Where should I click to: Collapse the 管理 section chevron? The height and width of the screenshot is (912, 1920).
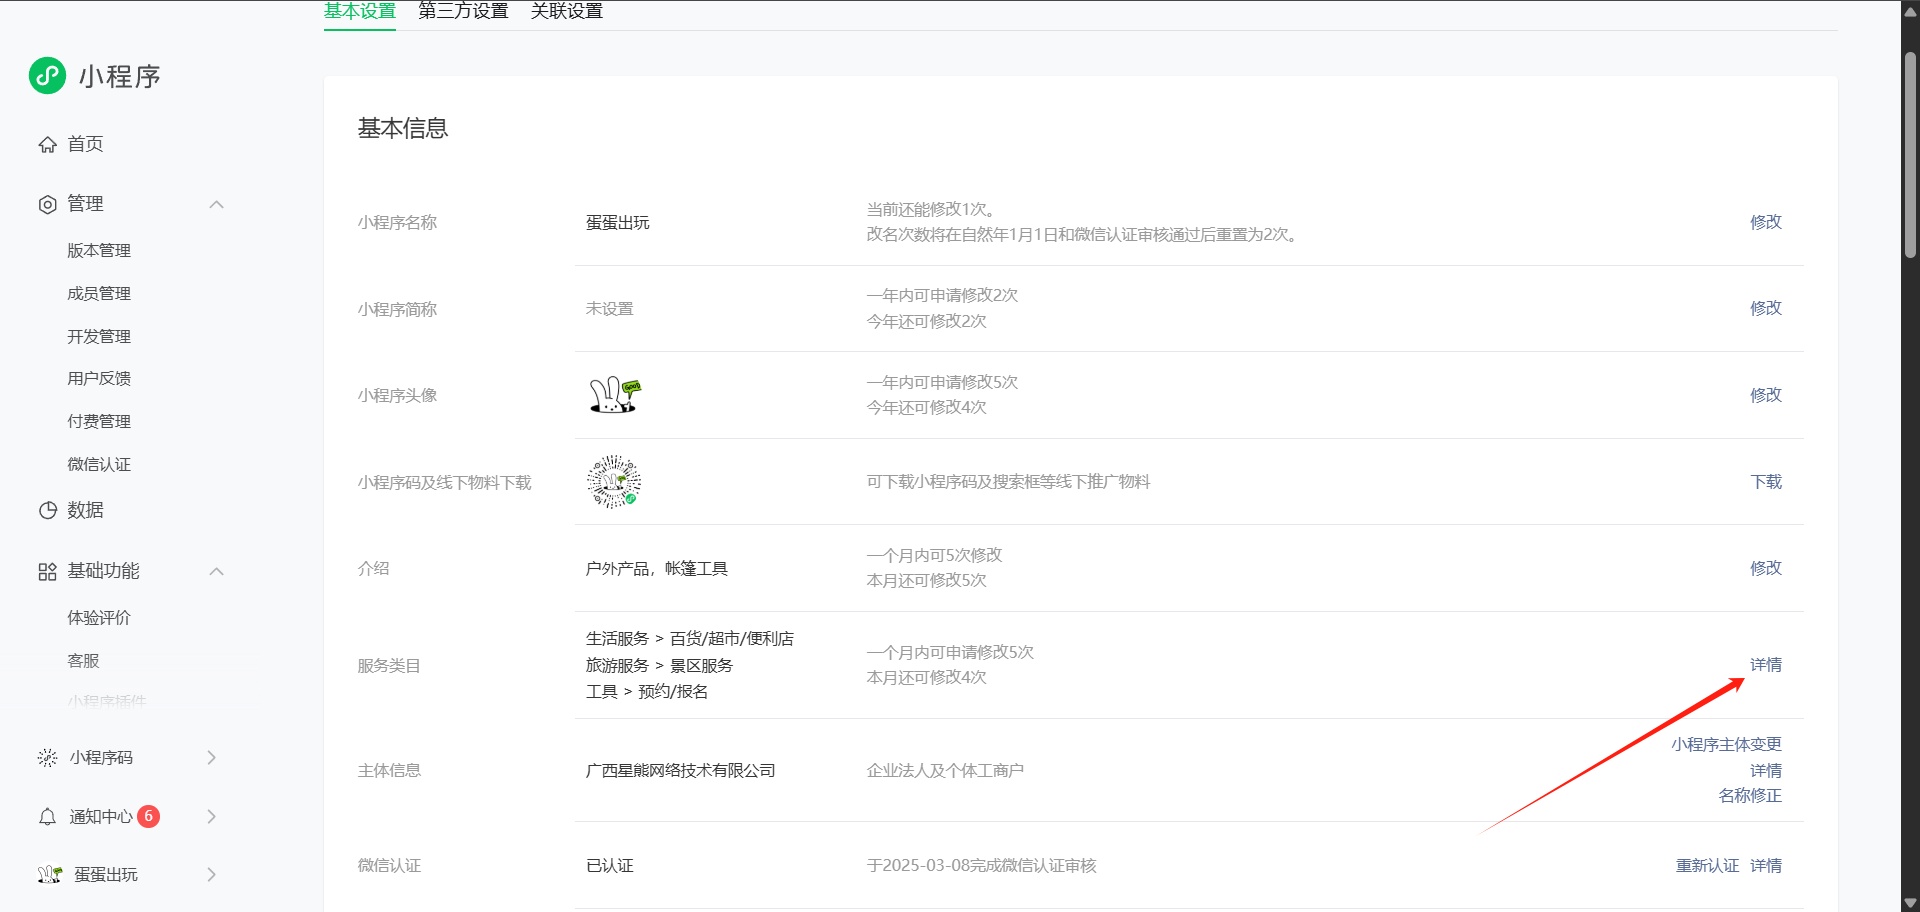tap(216, 205)
